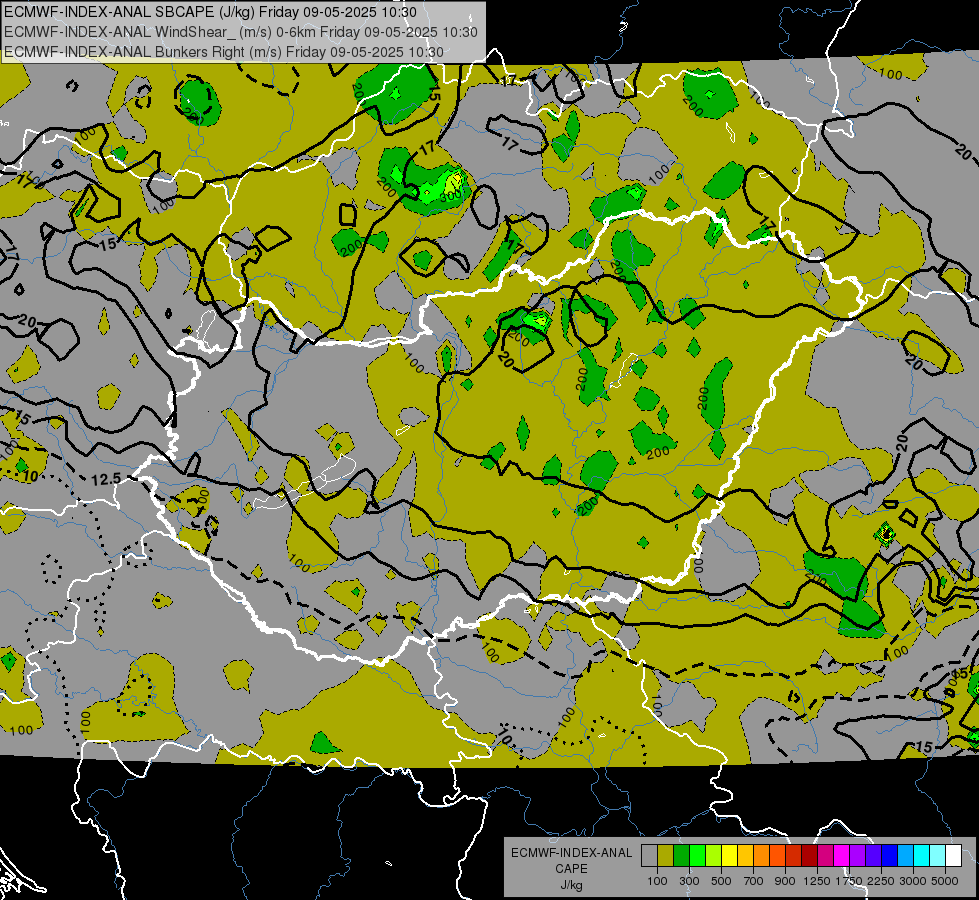Select the pure blue legend swatch
The image size is (979, 900).
[890, 856]
